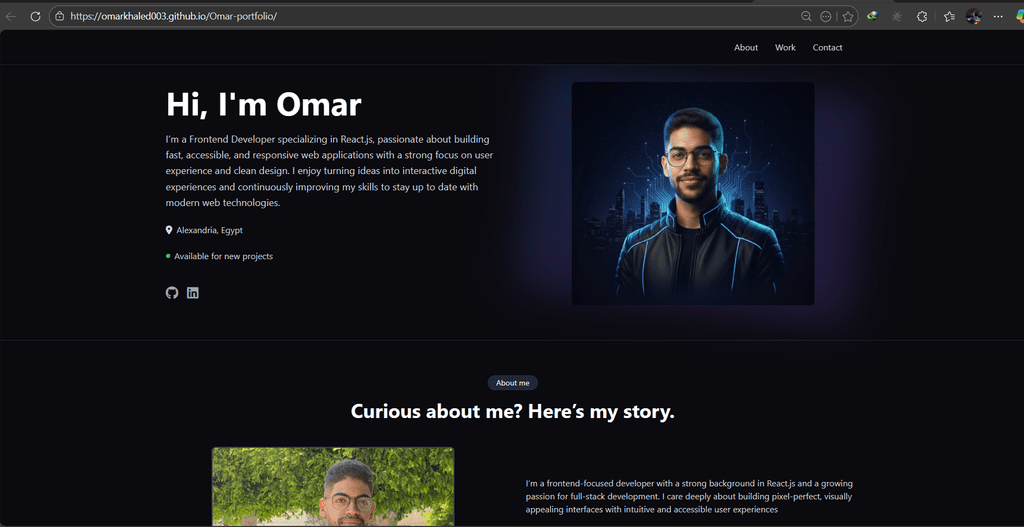This screenshot has height=527, width=1024.
Task: Click the Alexandria, Egypt text
Action: [210, 230]
